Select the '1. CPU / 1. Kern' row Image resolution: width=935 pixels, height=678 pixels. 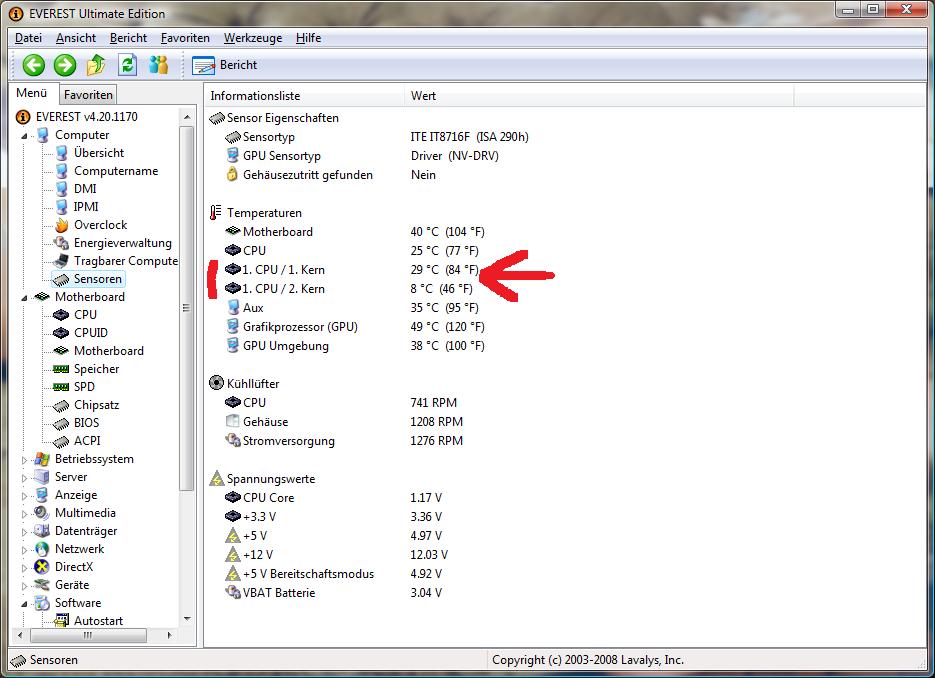coord(352,270)
